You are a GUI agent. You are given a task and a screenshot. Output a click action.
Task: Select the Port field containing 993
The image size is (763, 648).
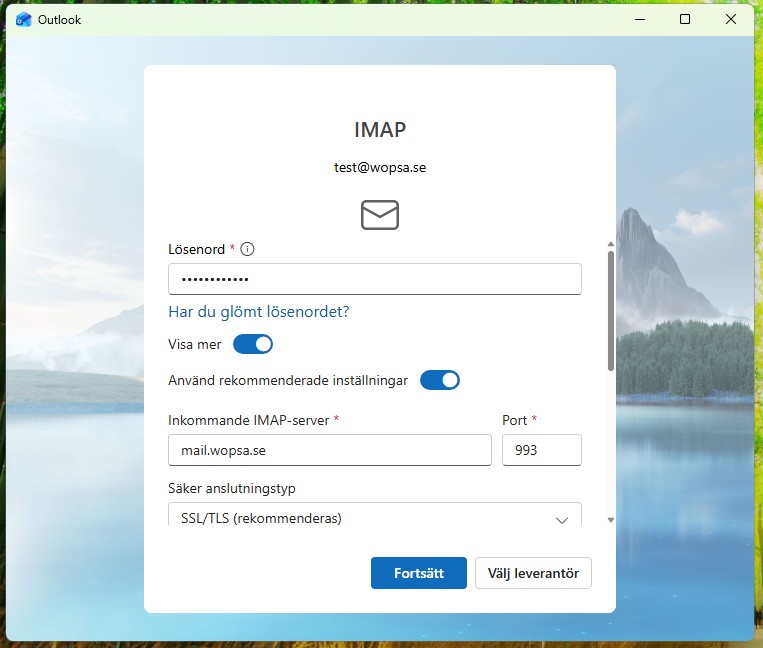tap(541, 450)
